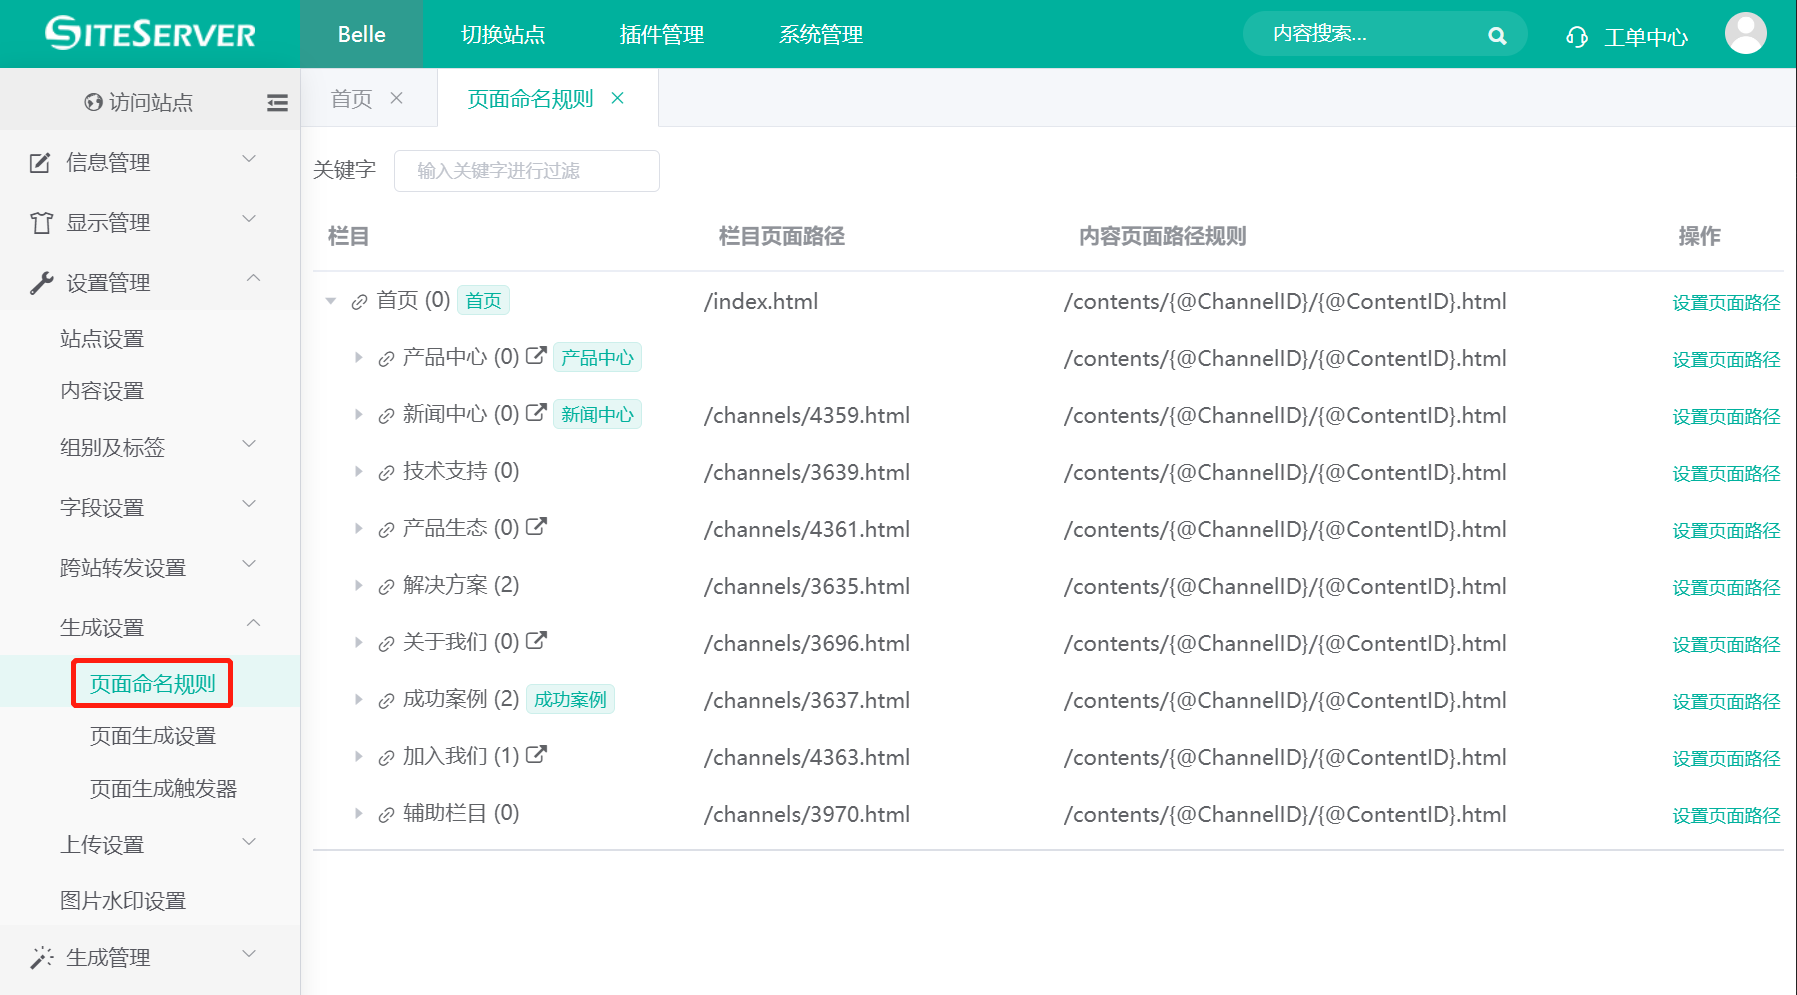Expand the 解决方案 channel row
1797x995 pixels.
click(x=358, y=586)
